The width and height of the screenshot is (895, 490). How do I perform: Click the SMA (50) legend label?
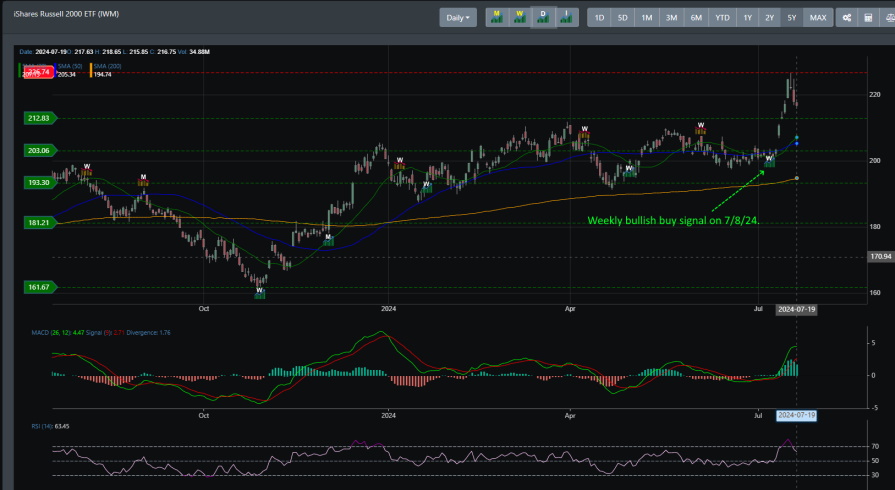pos(70,66)
